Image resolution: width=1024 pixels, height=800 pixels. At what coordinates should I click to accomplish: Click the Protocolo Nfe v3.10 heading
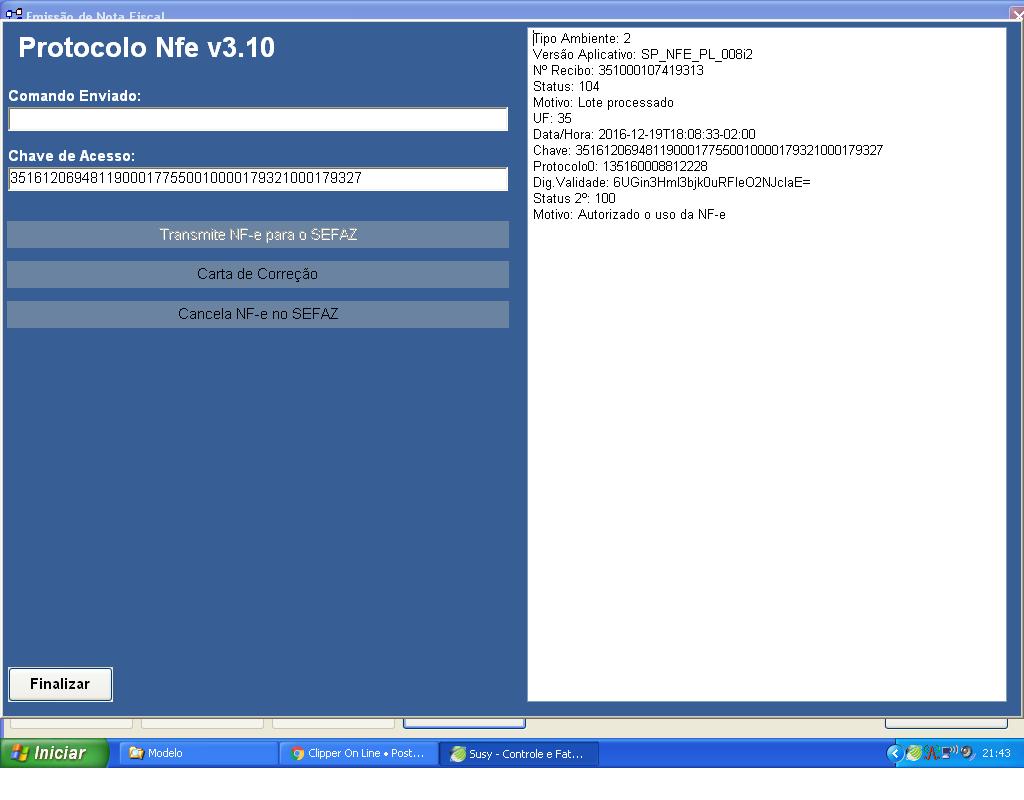coord(147,48)
